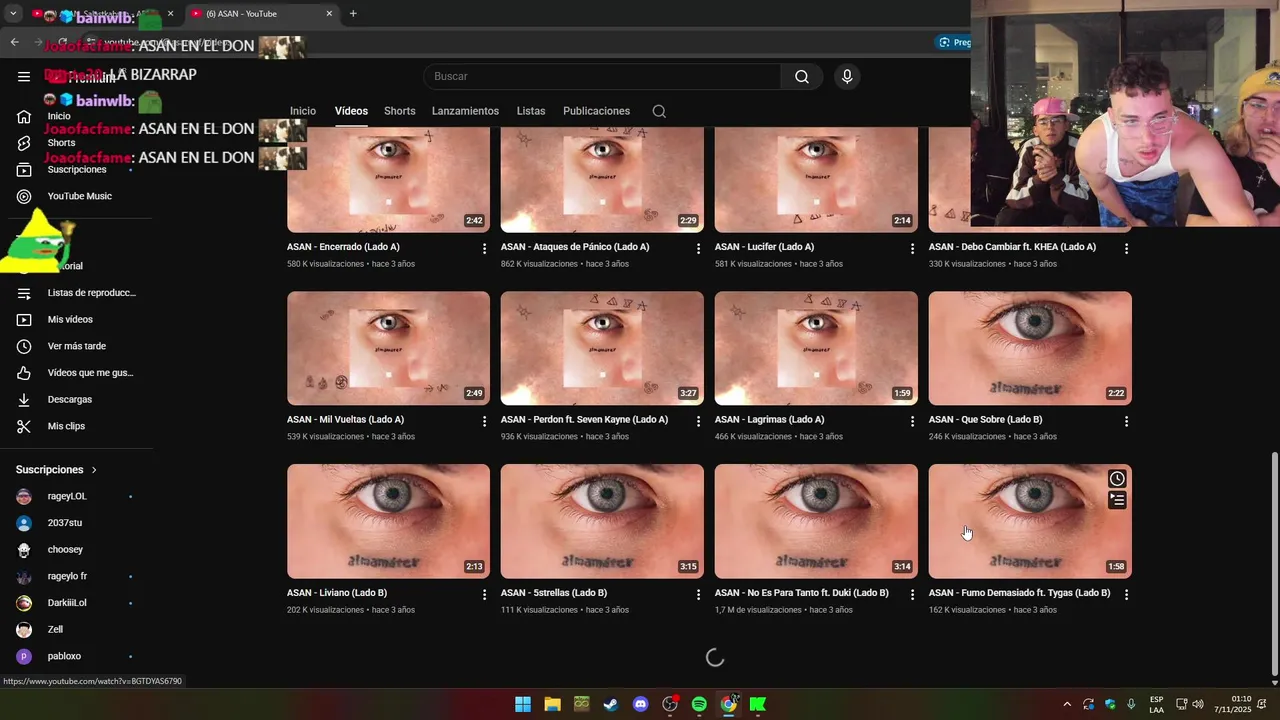Open options for Debo Cambiar video
This screenshot has height=720, width=1280.
[x=1126, y=248]
